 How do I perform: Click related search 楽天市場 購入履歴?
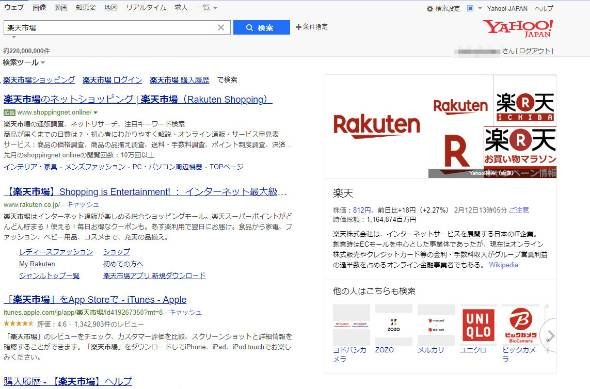click(179, 80)
